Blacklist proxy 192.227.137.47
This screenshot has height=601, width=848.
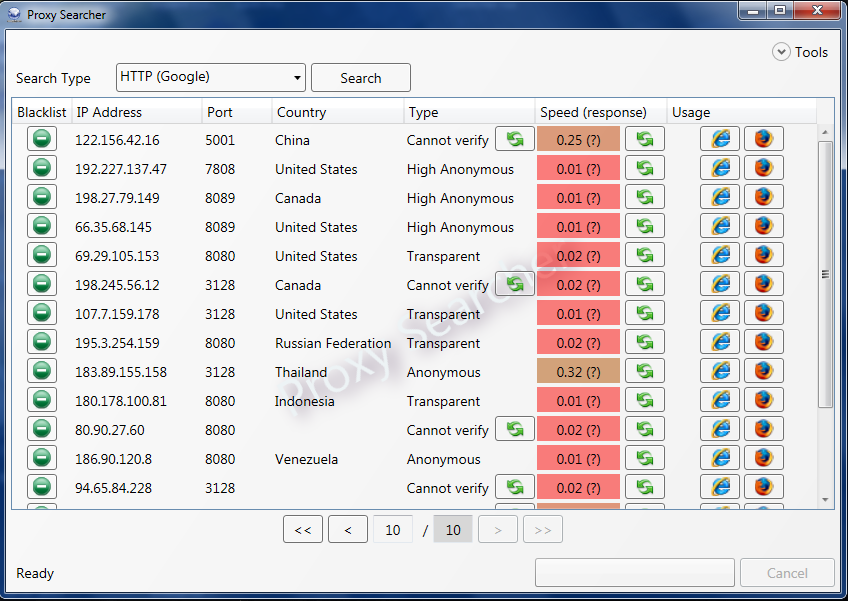click(x=42, y=168)
